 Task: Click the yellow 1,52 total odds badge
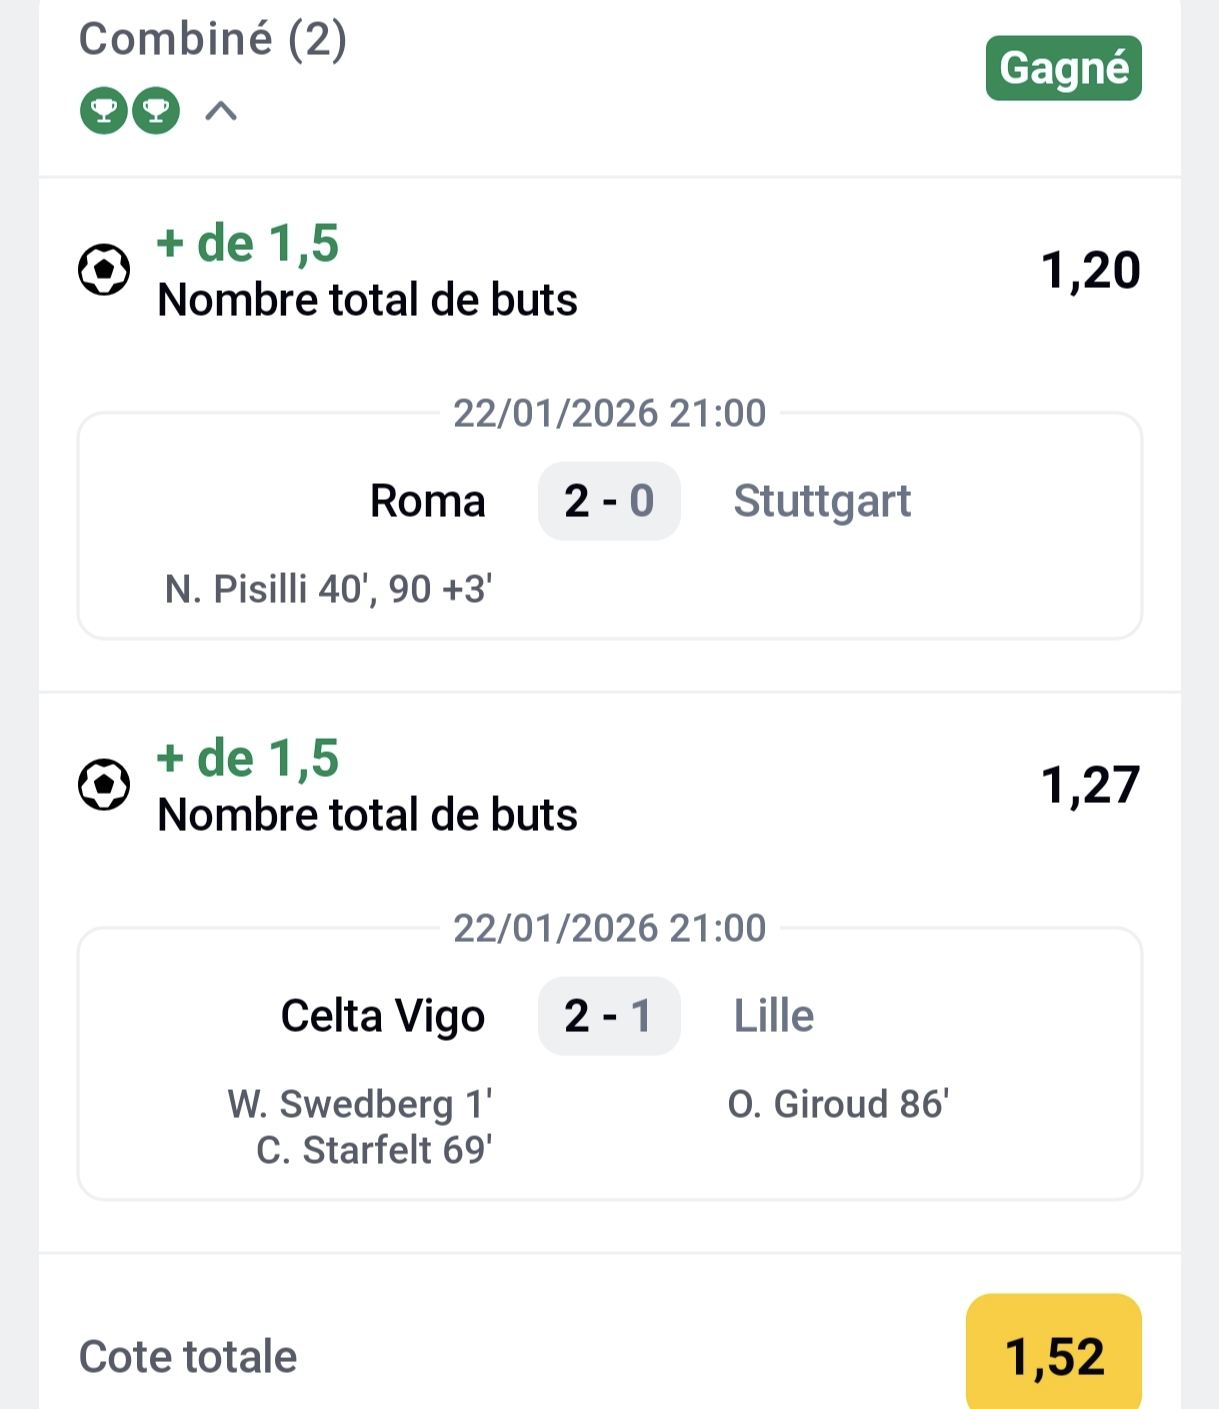click(1054, 1355)
